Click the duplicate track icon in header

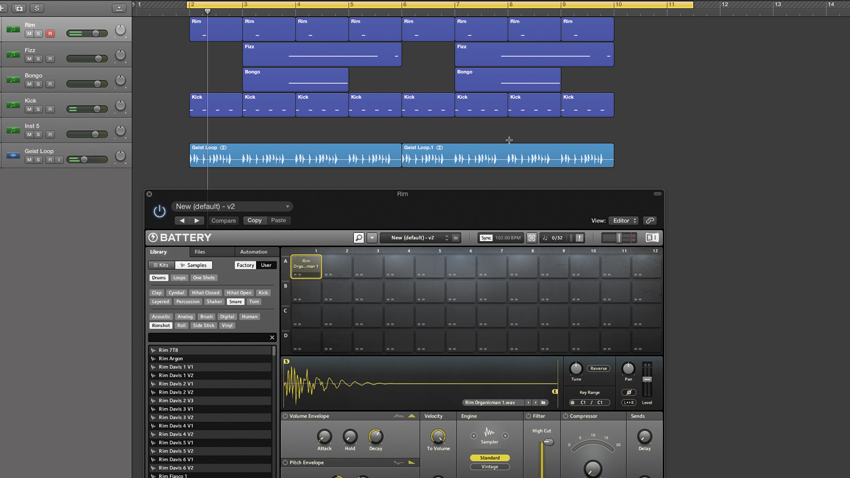[x=19, y=8]
